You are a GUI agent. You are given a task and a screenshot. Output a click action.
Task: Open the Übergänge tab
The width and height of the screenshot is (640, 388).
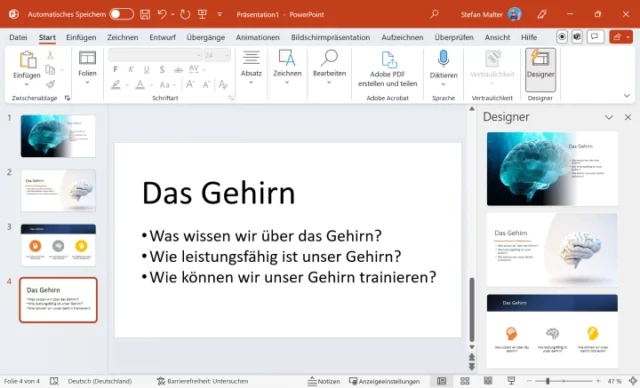[x=206, y=37]
